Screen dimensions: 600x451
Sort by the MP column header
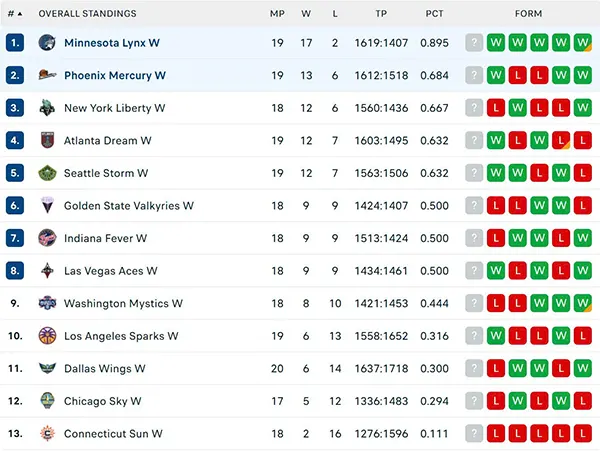(x=277, y=14)
